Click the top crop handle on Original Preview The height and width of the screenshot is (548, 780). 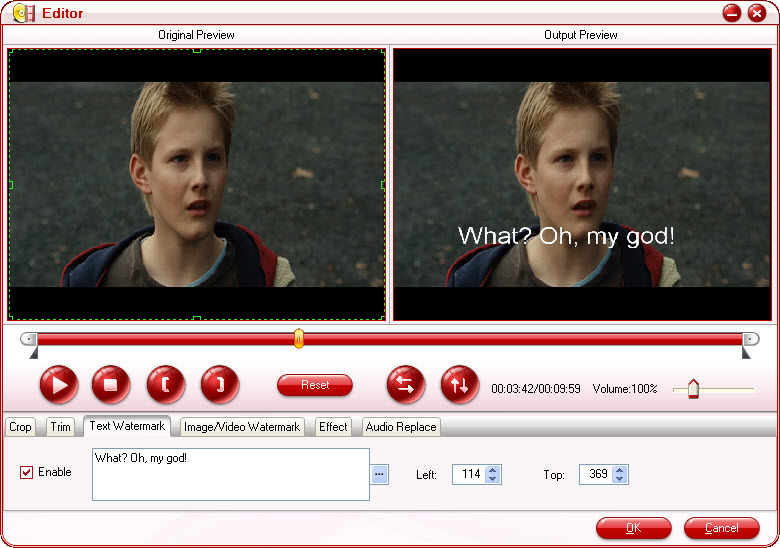coord(197,50)
